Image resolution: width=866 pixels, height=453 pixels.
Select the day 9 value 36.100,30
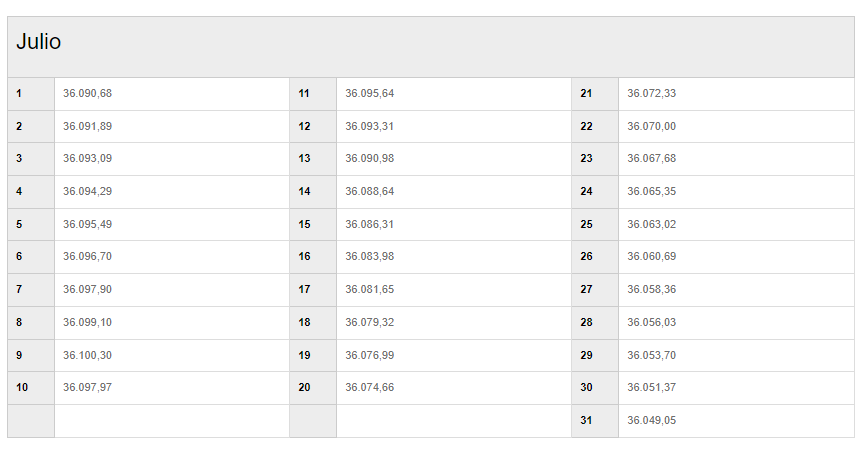[x=87, y=355]
